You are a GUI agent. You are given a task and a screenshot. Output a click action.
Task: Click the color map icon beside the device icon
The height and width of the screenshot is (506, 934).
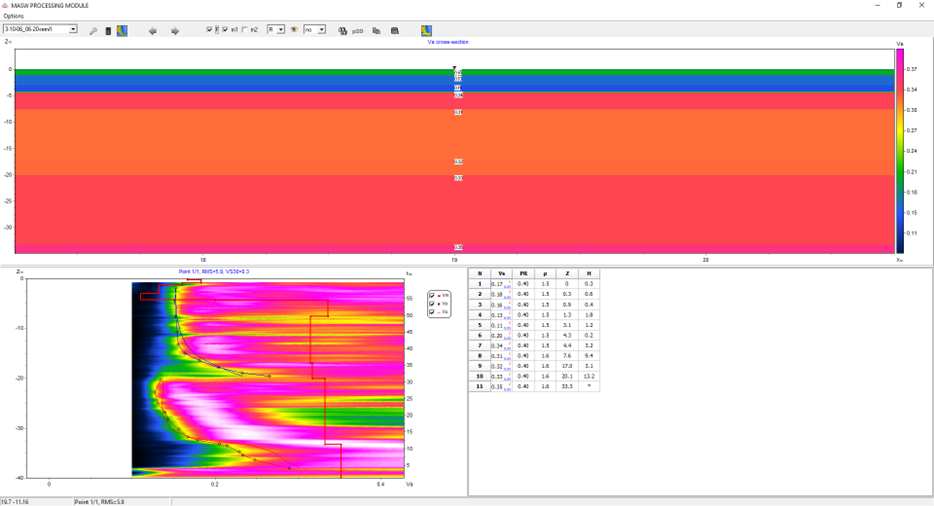click(121, 30)
